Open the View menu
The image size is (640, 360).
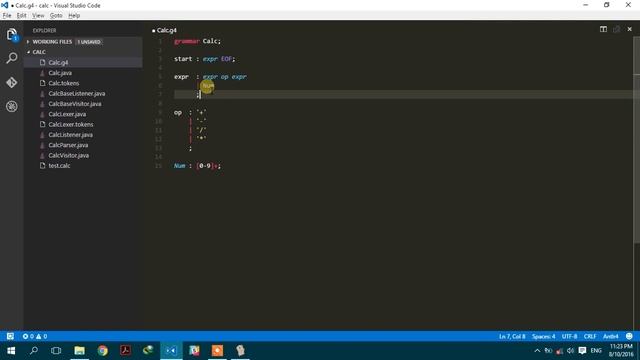(38, 16)
